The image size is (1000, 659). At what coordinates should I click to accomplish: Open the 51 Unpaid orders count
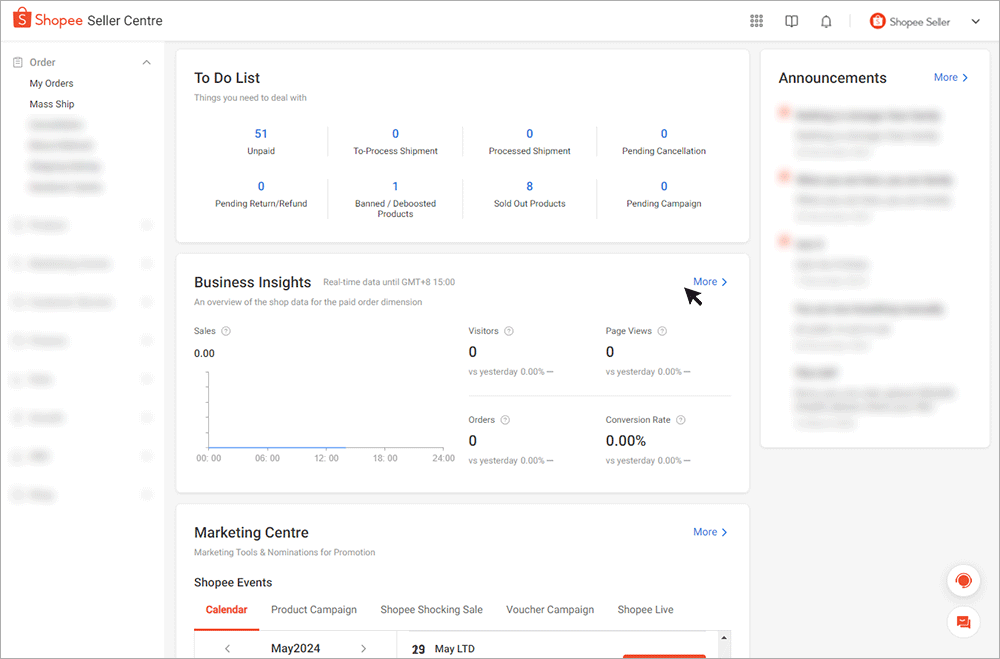pos(261,134)
